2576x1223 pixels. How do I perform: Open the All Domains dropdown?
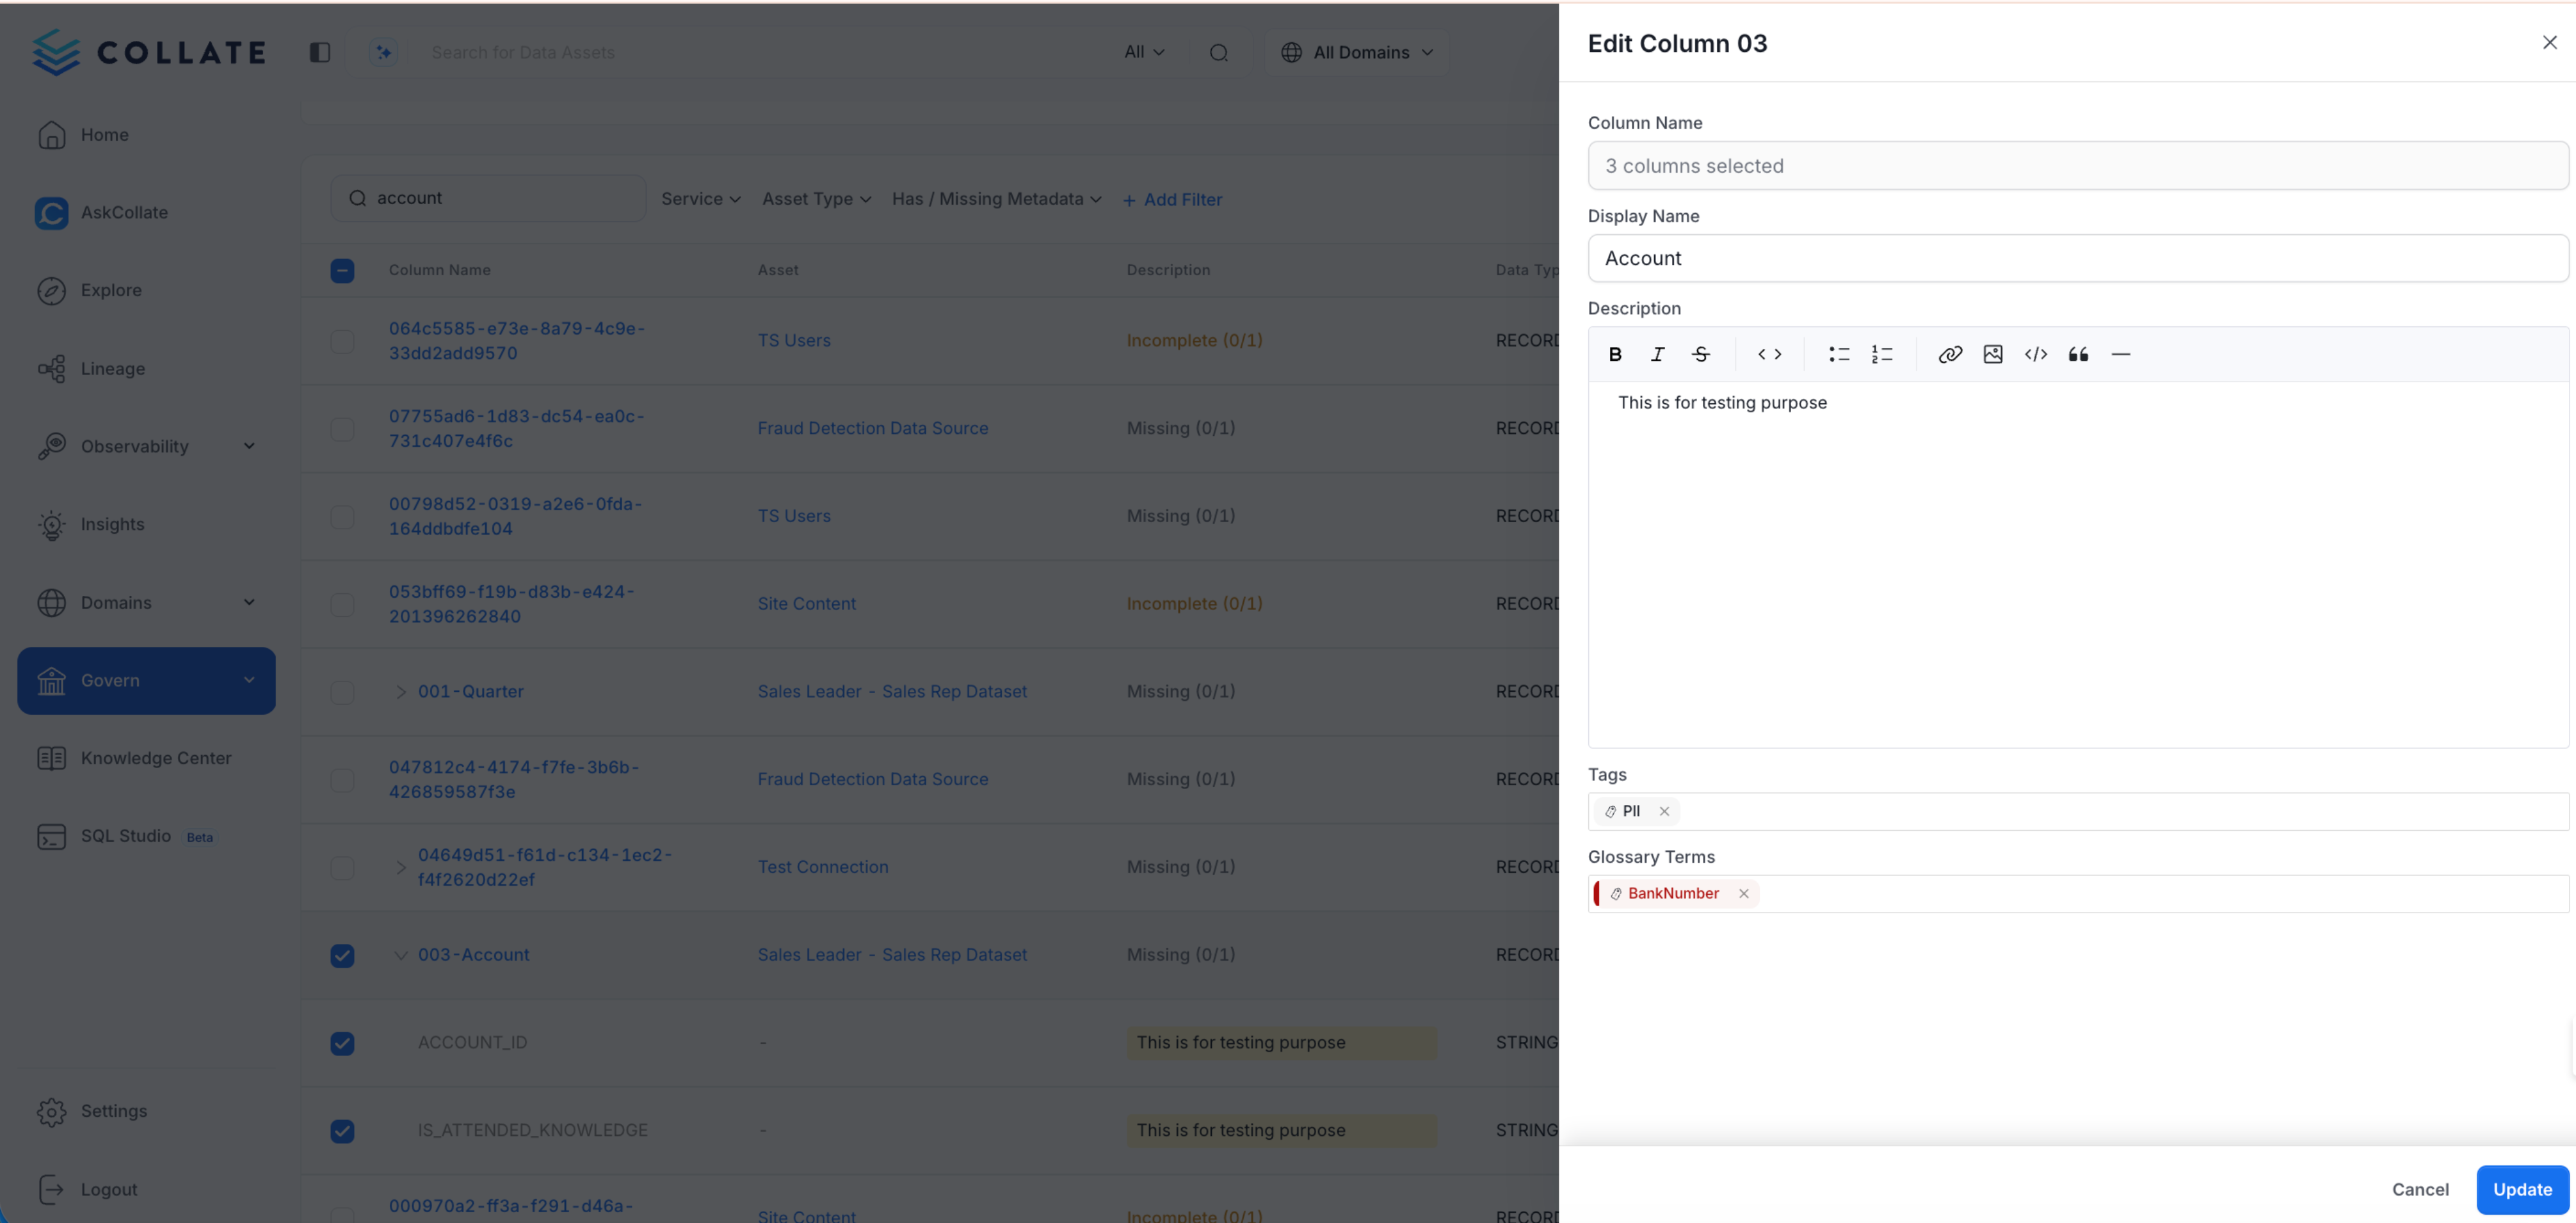[1357, 52]
